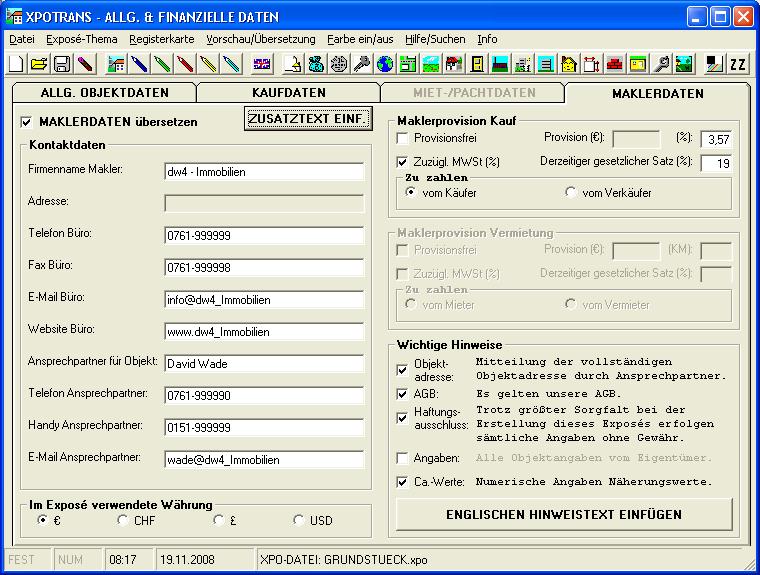Screen dimensions: 760x575
Task: Select the dark blue pencil icon
Action: coord(139,64)
